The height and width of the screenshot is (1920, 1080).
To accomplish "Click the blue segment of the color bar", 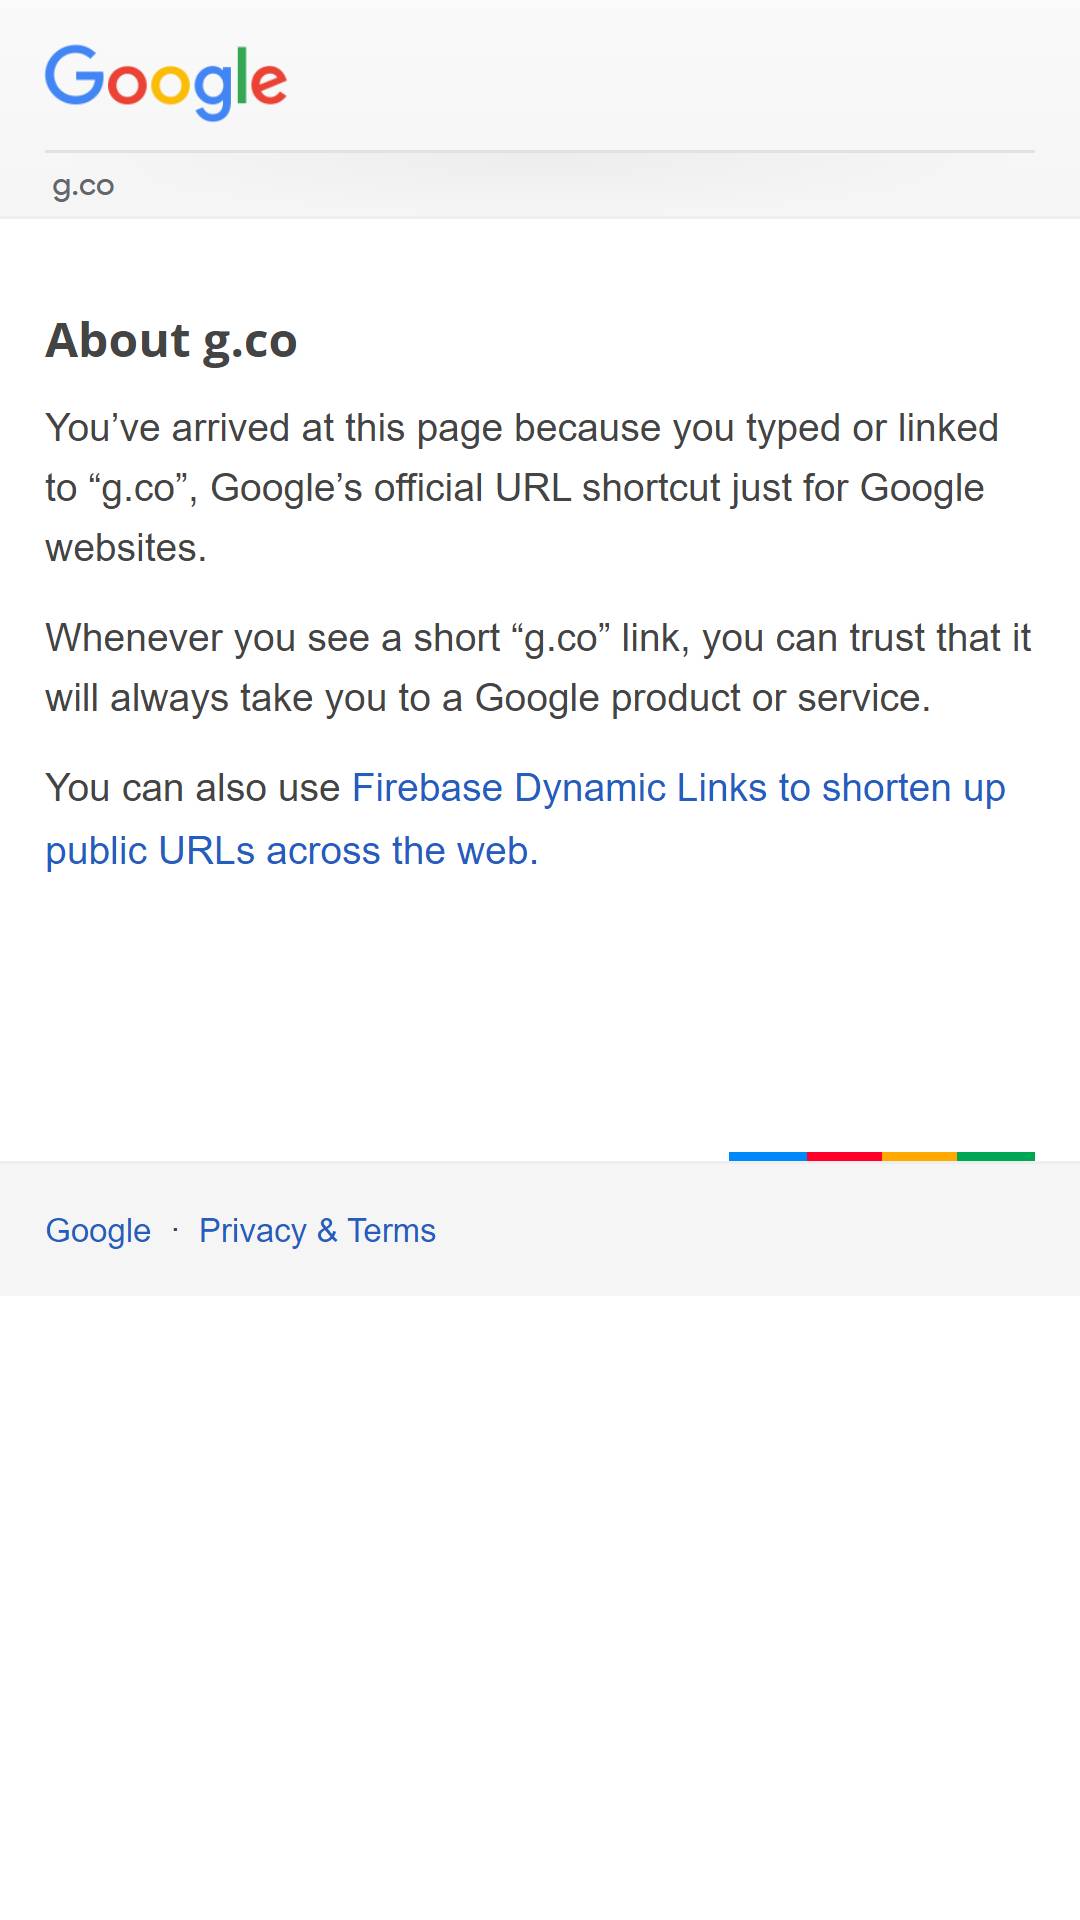I will coord(768,1156).
